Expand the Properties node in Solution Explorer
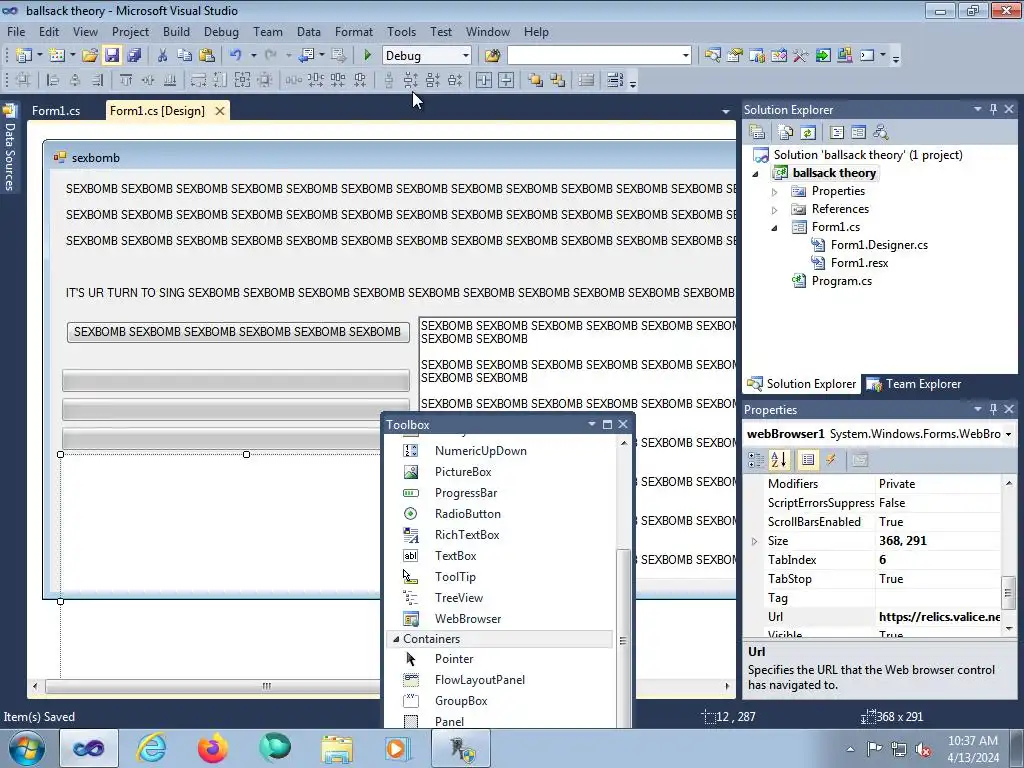 pyautogui.click(x=775, y=192)
